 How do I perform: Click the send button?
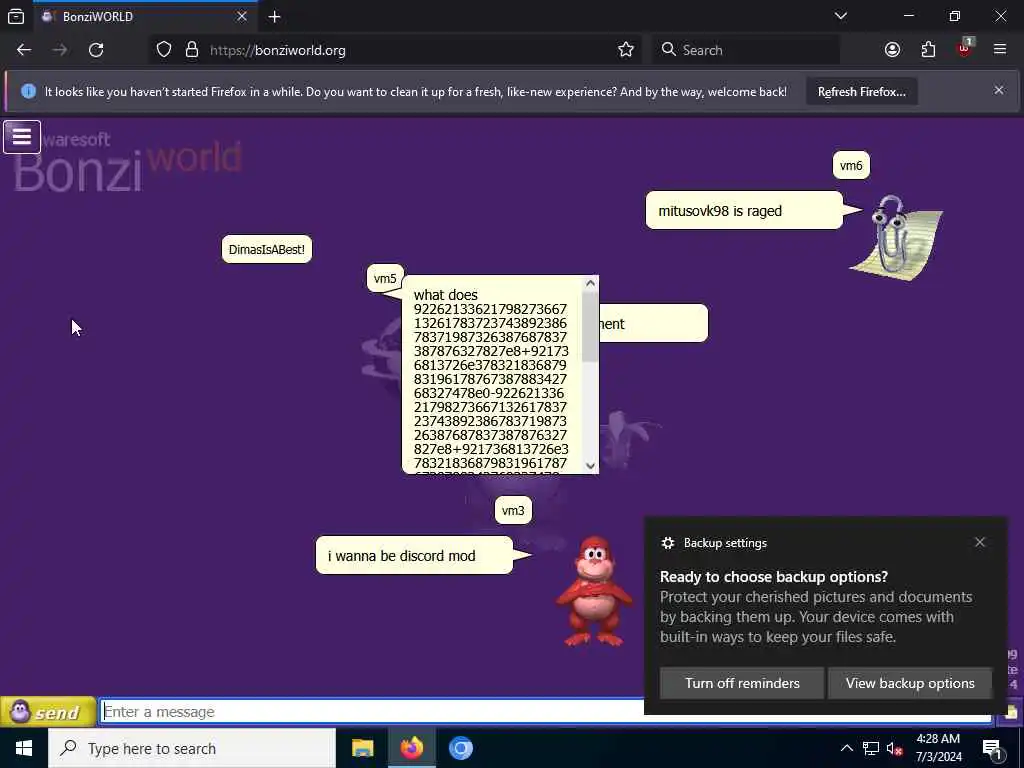(x=48, y=712)
